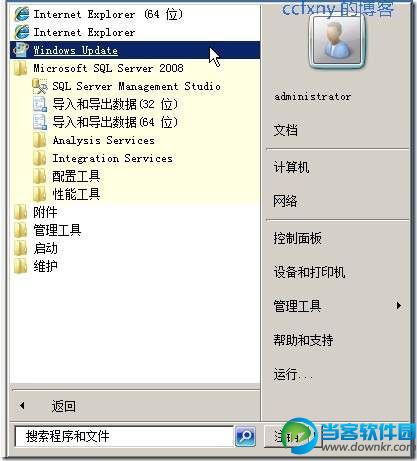
Task: Open the Windows Update icon
Action: click(x=21, y=50)
